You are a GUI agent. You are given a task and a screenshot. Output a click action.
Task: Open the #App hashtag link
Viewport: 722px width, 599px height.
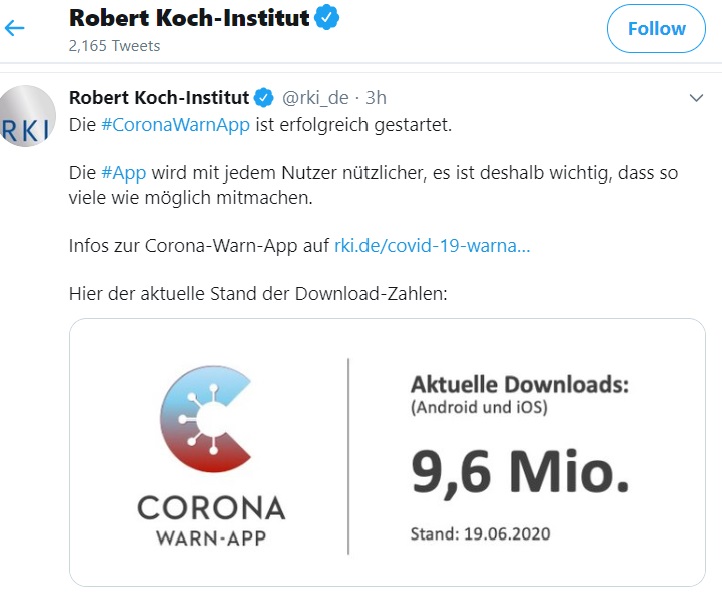(x=123, y=173)
